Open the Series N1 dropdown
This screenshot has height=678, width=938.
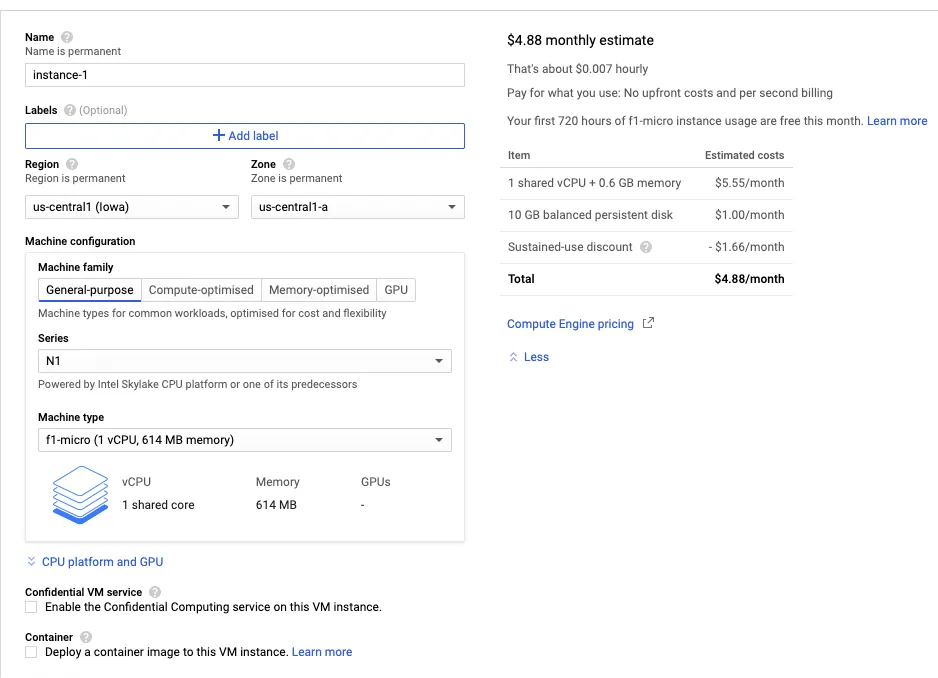pyautogui.click(x=244, y=361)
